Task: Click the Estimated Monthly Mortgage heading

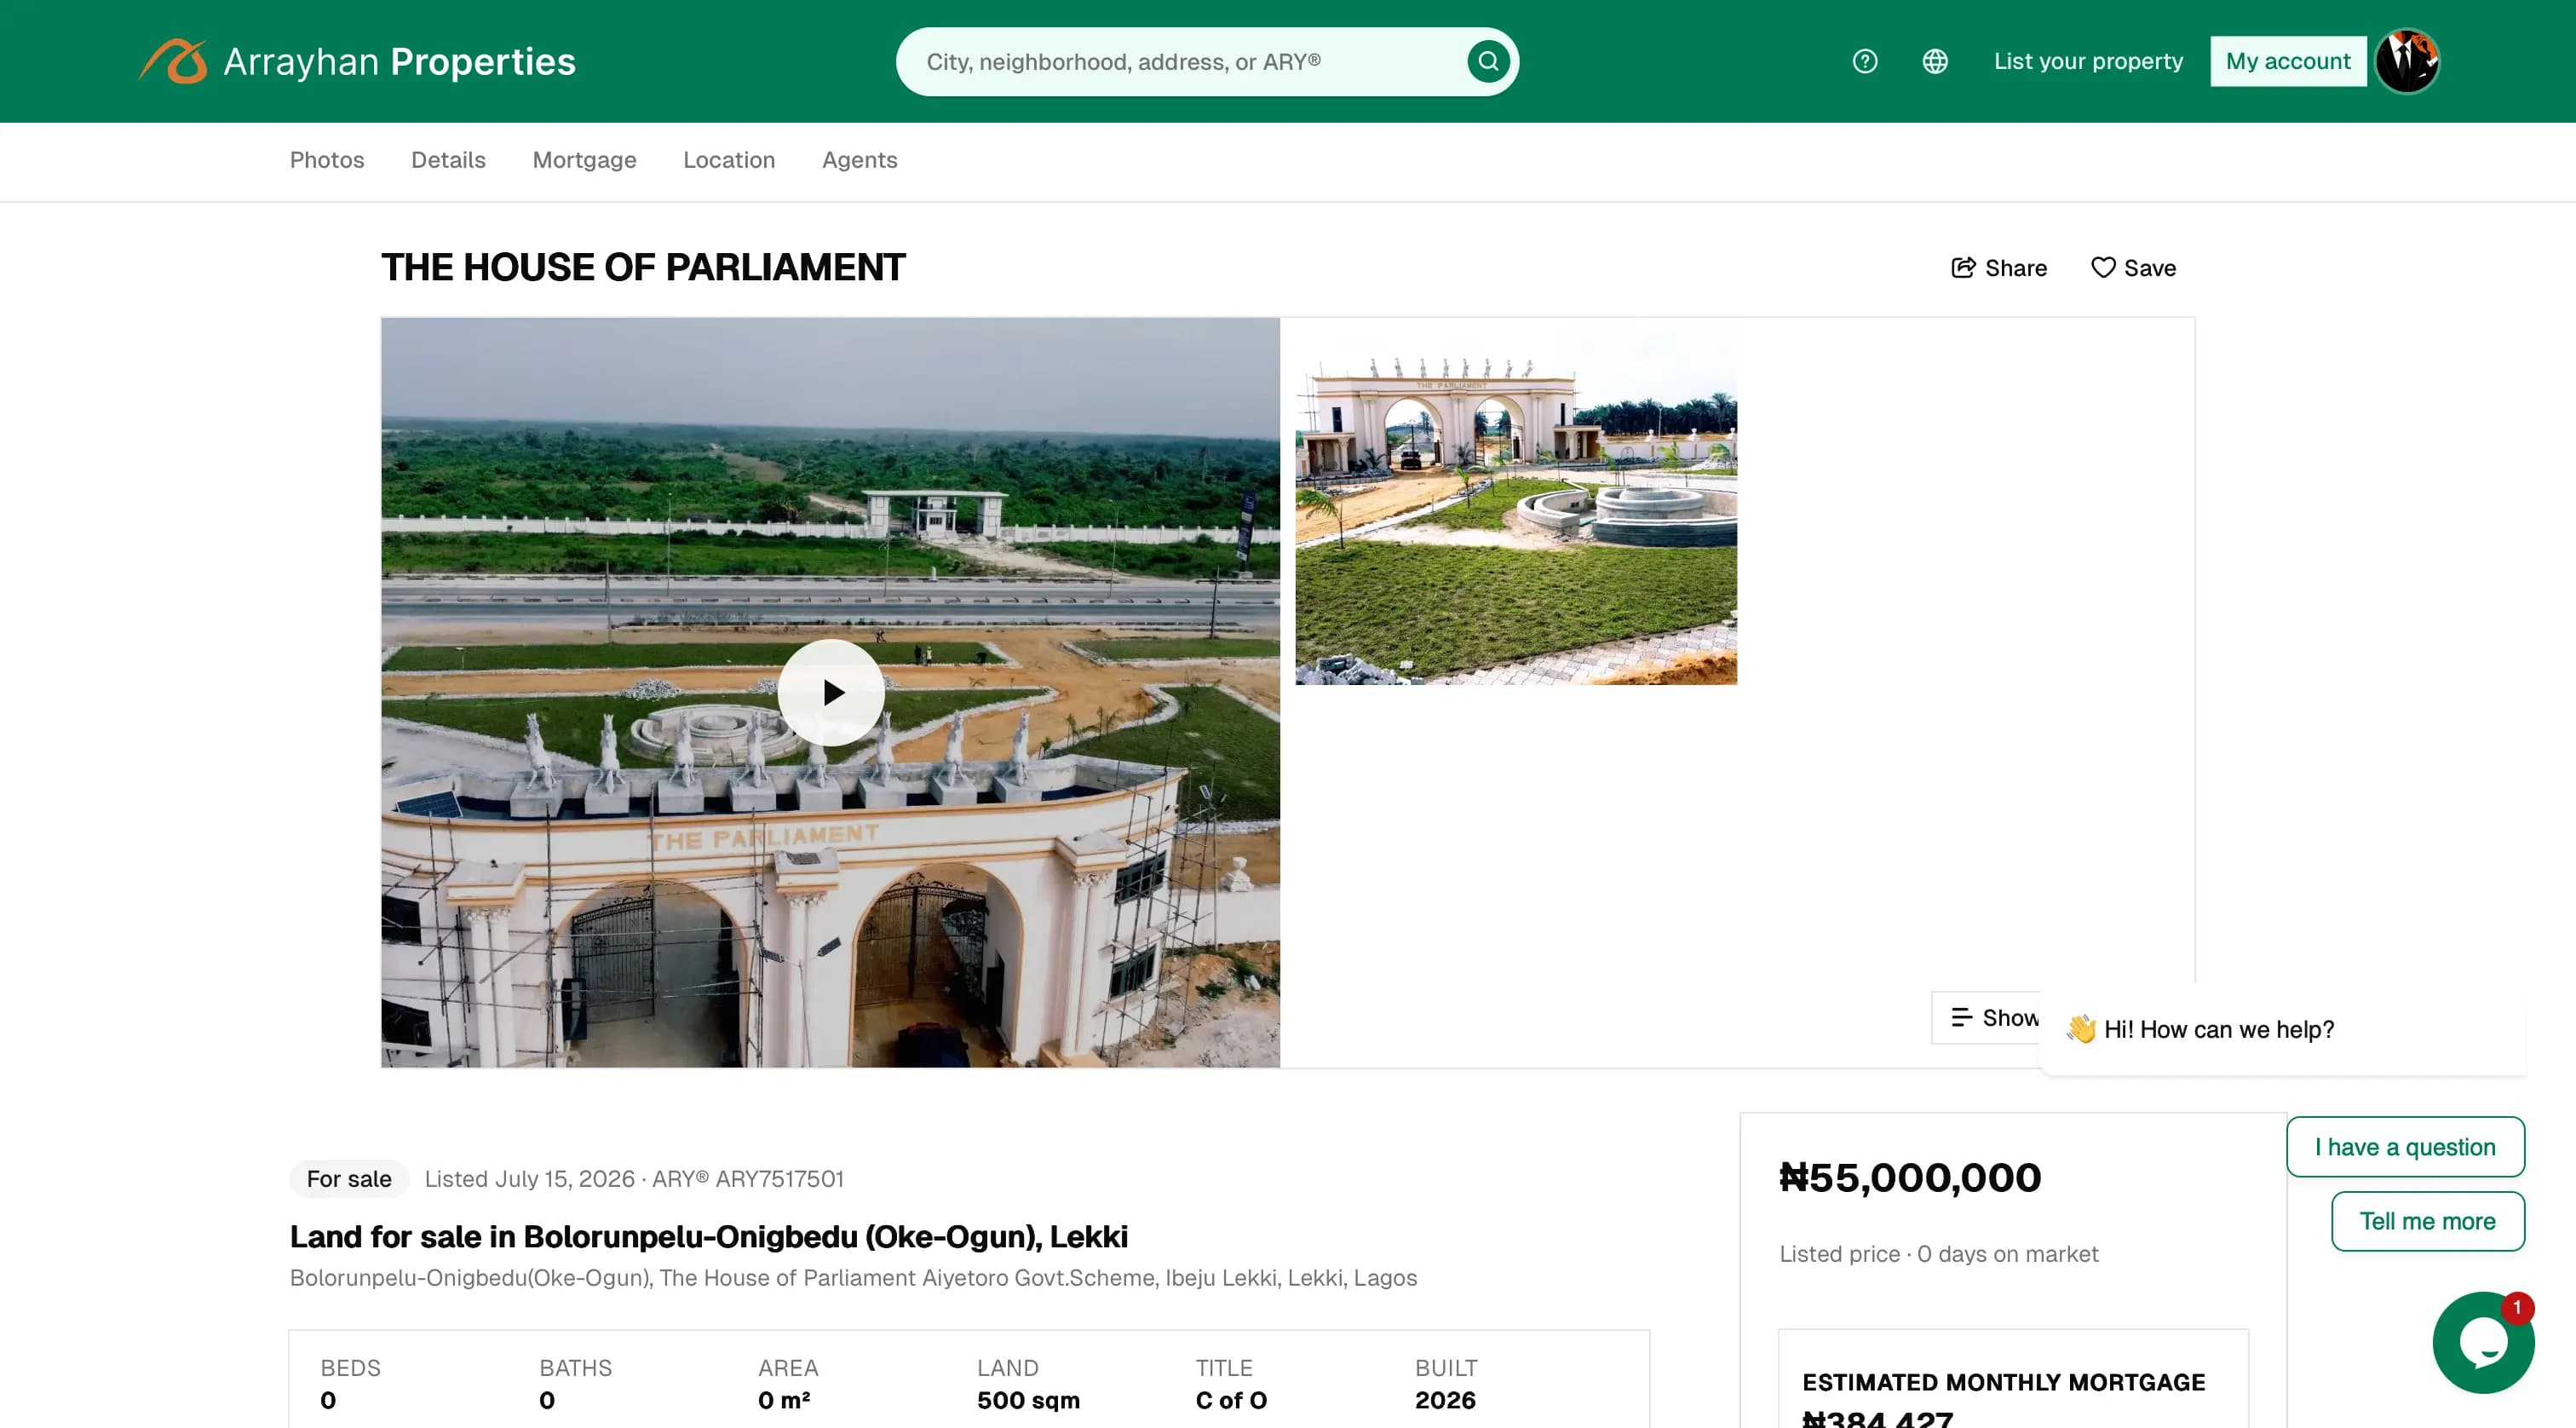Action: [2004, 1382]
